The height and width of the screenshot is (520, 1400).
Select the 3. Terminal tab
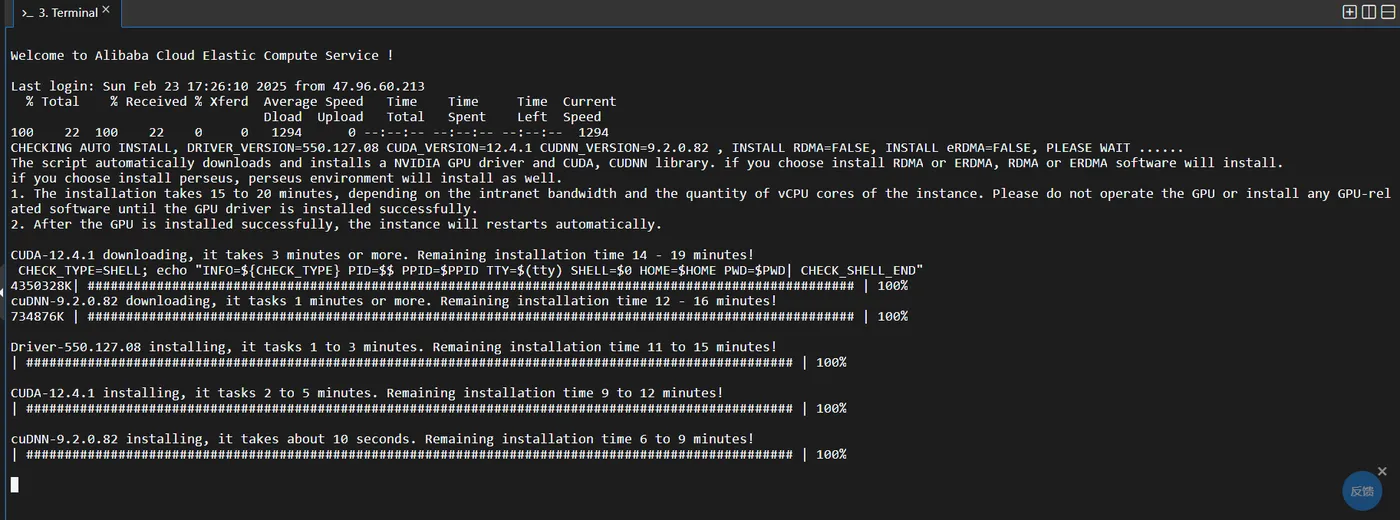click(x=65, y=13)
